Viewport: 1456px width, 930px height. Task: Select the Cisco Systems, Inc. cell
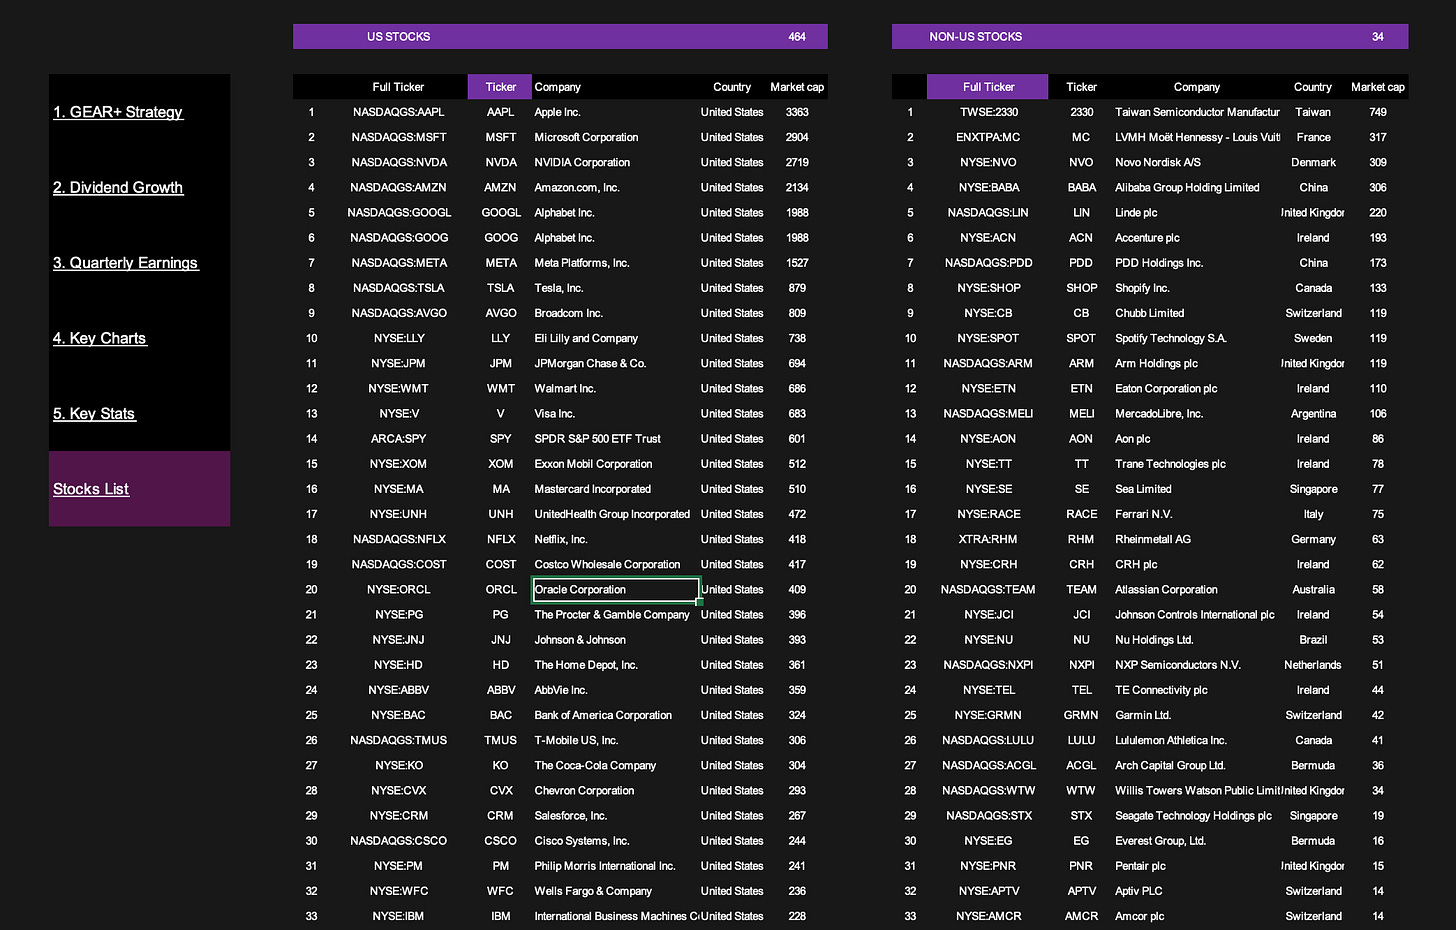pyautogui.click(x=582, y=841)
